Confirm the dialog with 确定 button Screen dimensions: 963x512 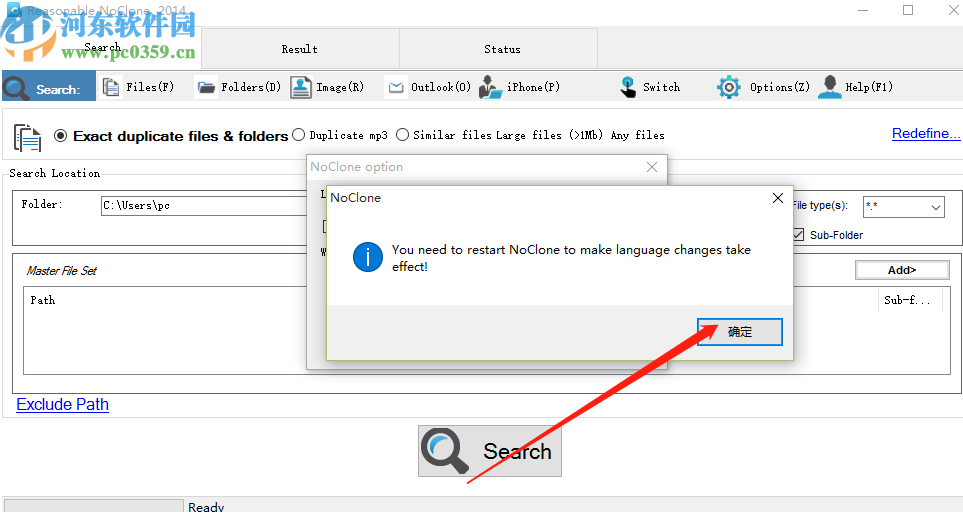pos(739,332)
